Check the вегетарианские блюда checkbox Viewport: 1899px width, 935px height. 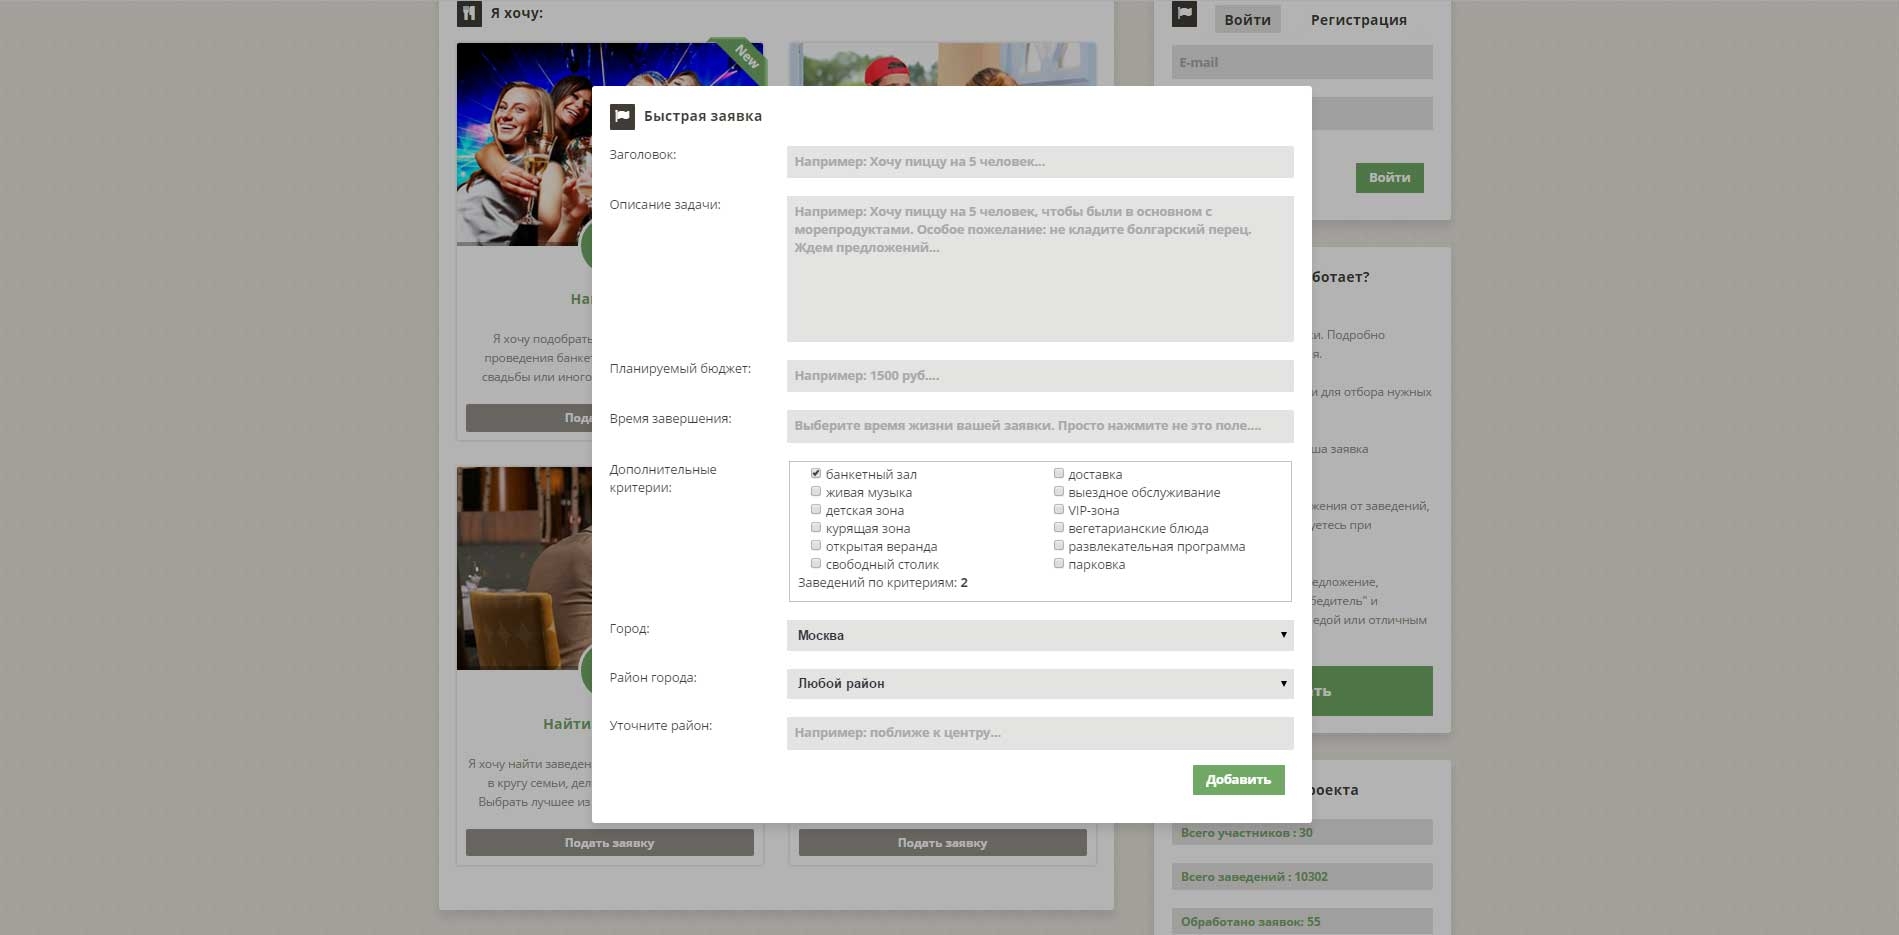click(x=1059, y=528)
